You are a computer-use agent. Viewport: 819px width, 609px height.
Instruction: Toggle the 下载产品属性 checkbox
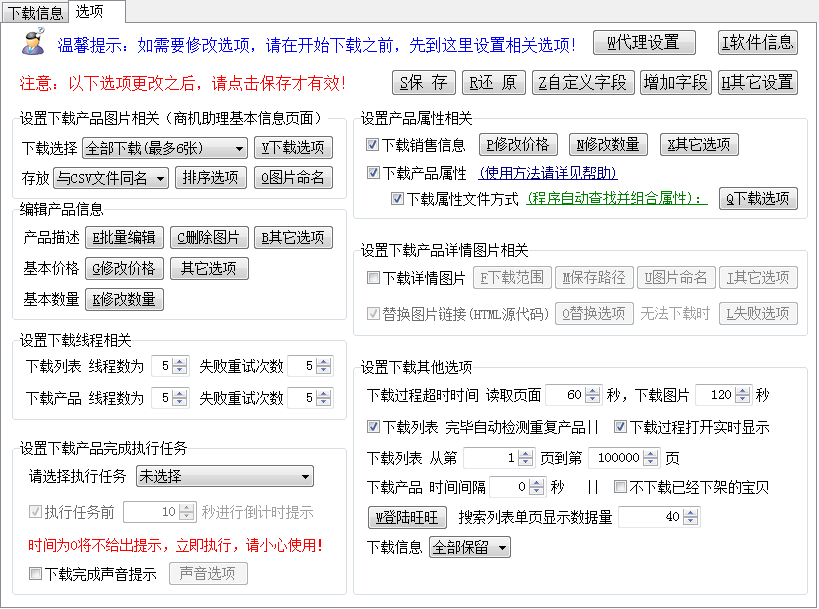pyautogui.click(x=373, y=172)
